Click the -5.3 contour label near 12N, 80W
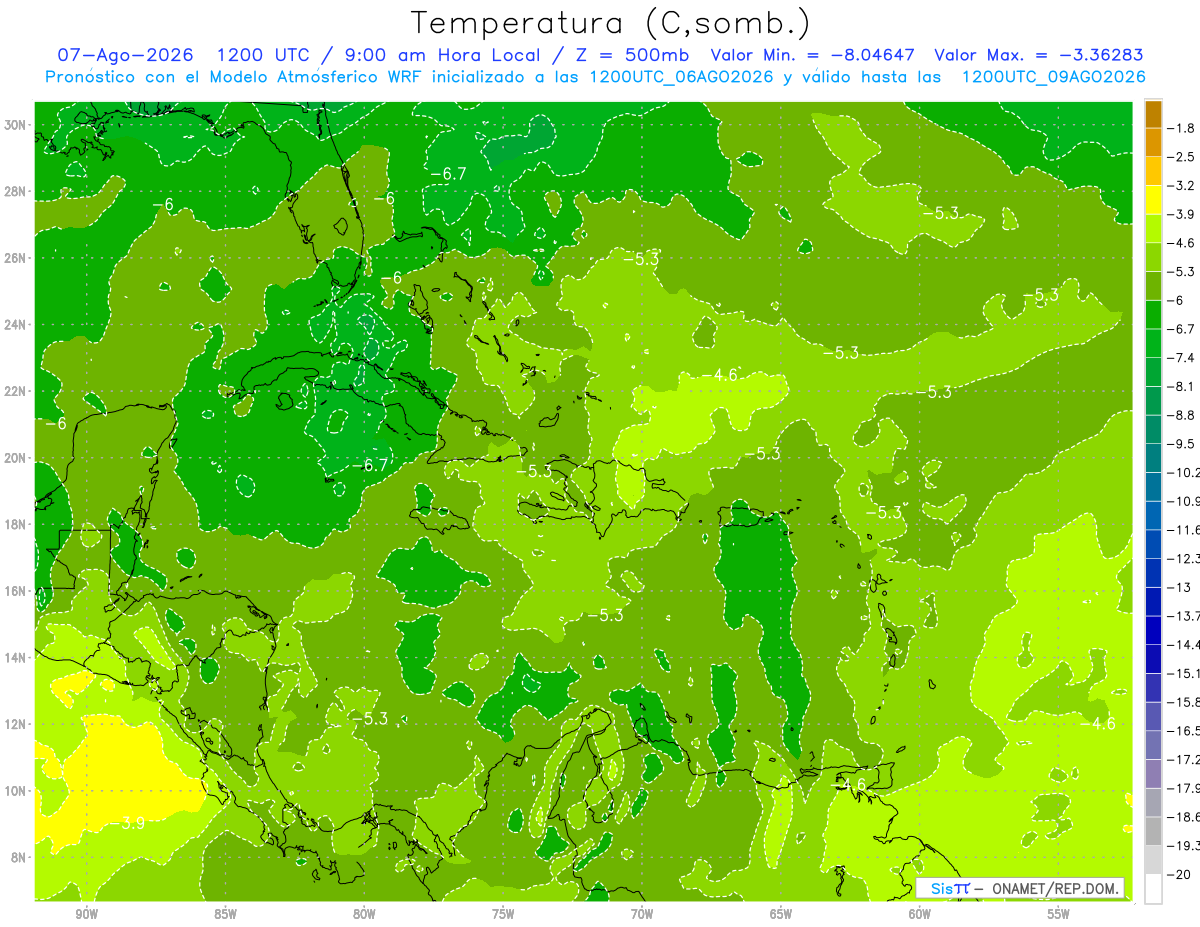Image resolution: width=1200 pixels, height=927 pixels. [x=369, y=718]
